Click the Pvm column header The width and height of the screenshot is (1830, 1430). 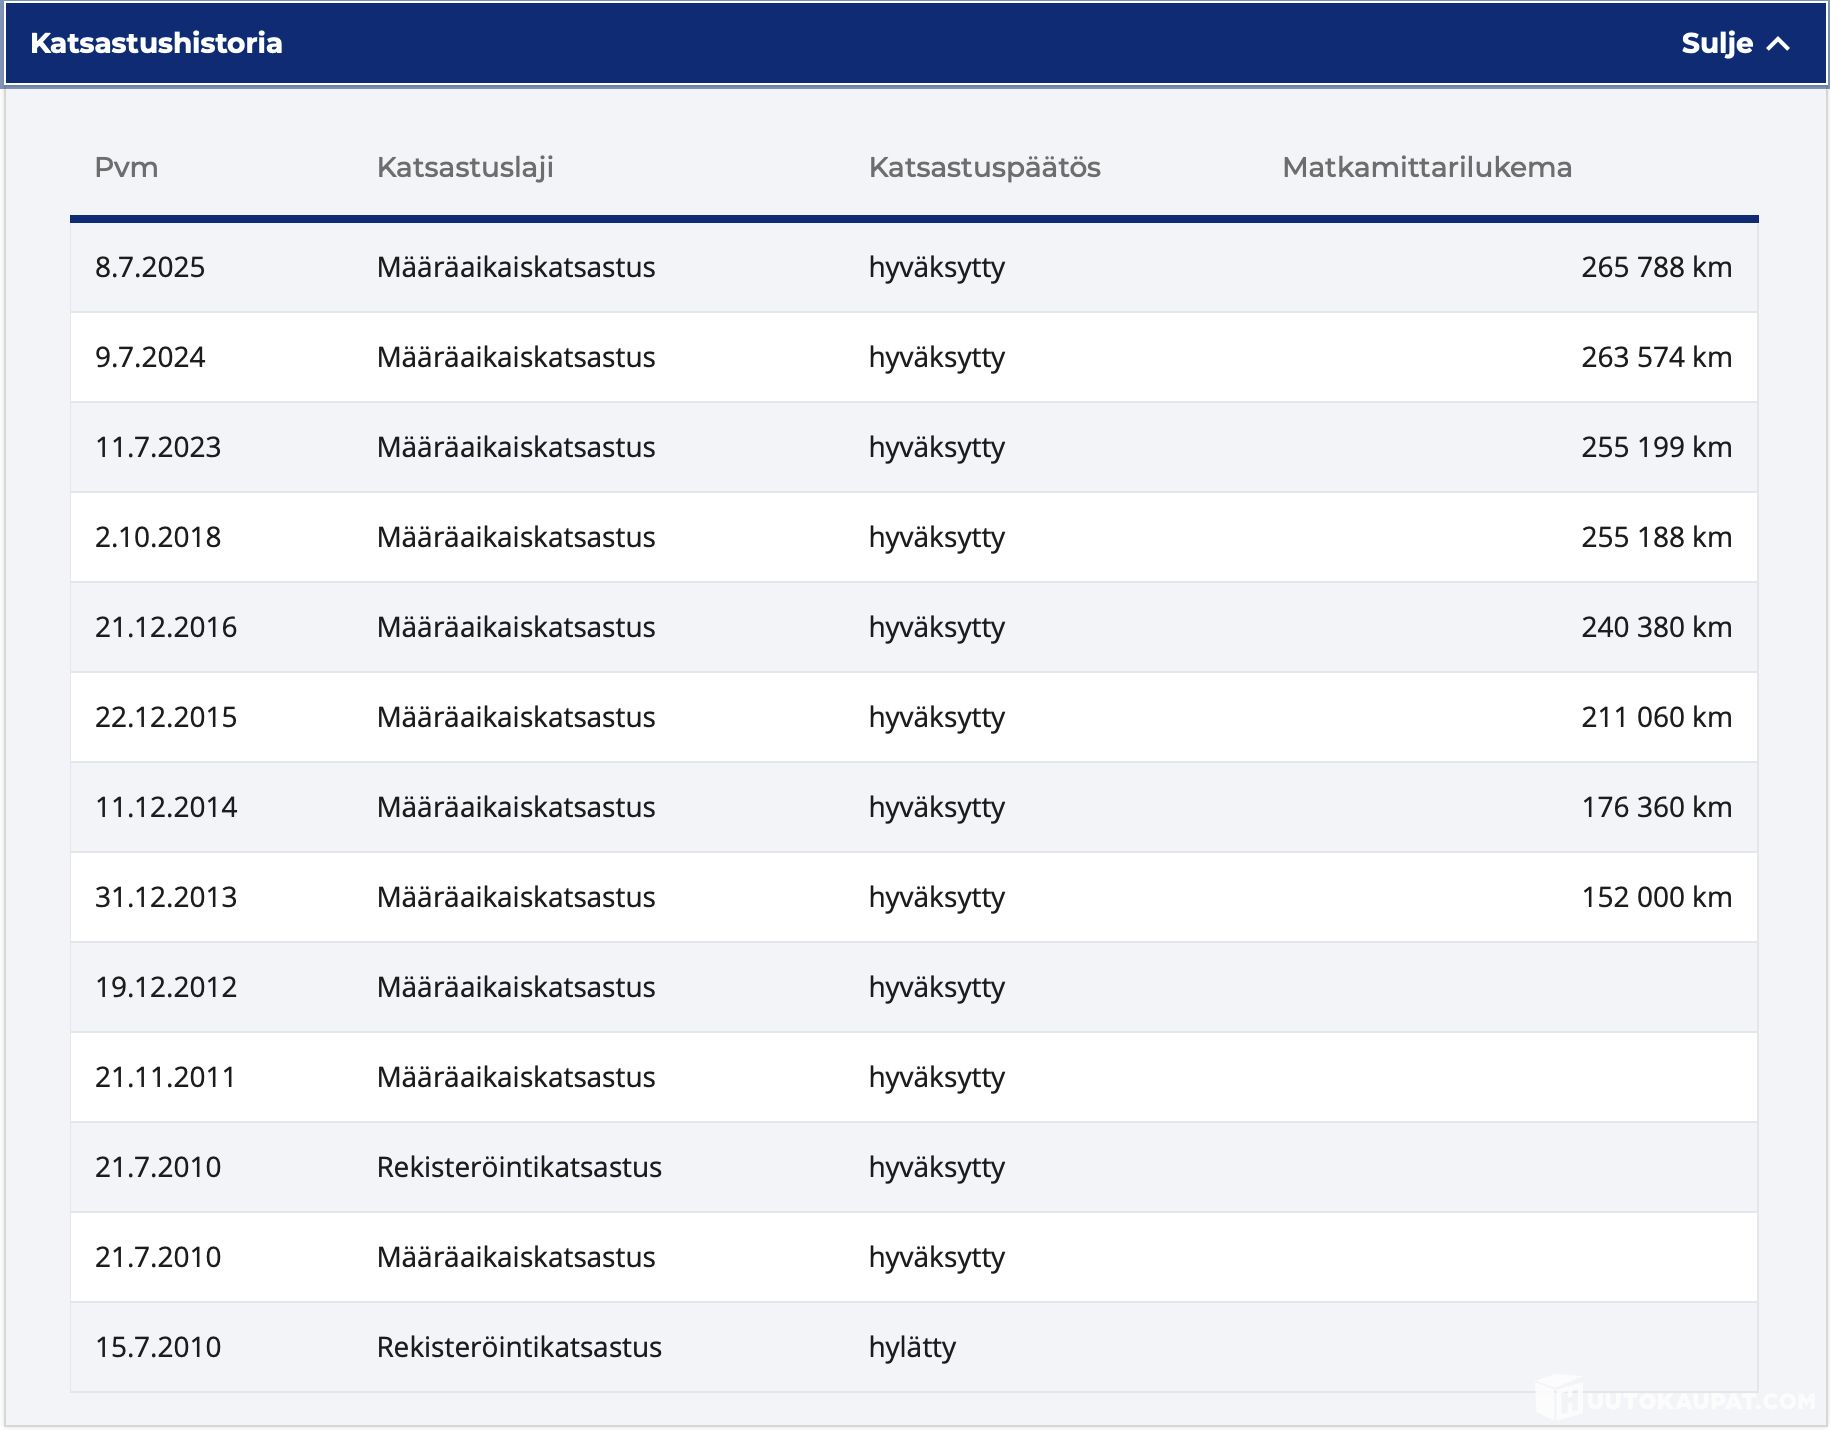[126, 167]
